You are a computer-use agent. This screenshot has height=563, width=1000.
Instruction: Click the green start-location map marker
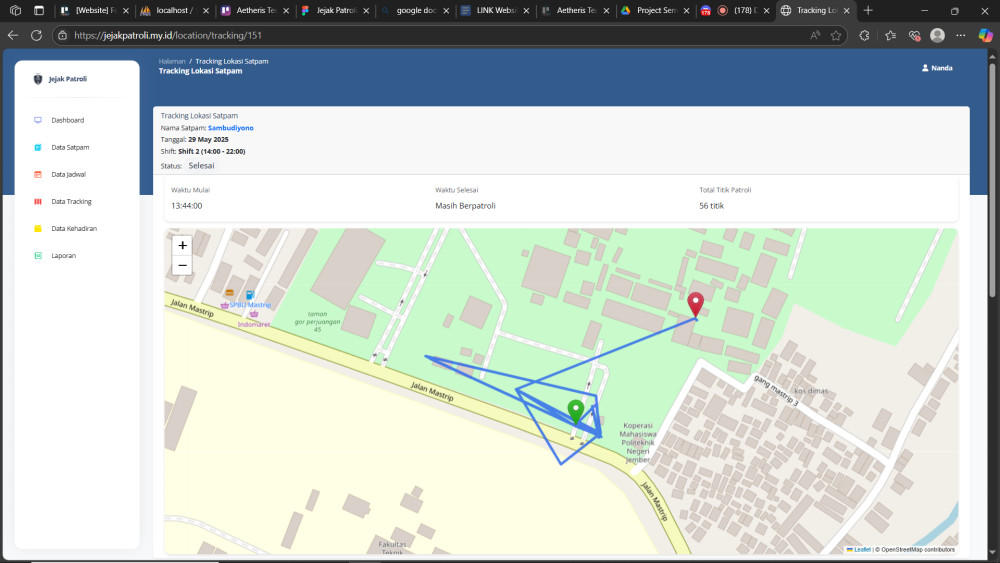tap(576, 412)
